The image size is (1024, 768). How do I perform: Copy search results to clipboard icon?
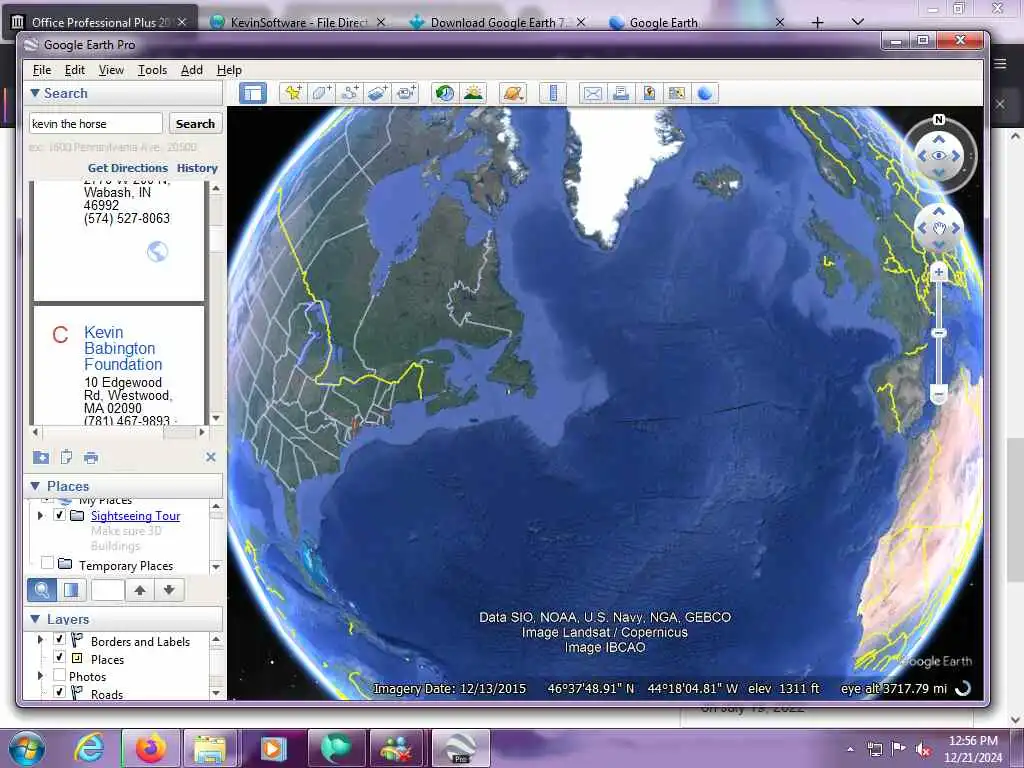point(66,457)
